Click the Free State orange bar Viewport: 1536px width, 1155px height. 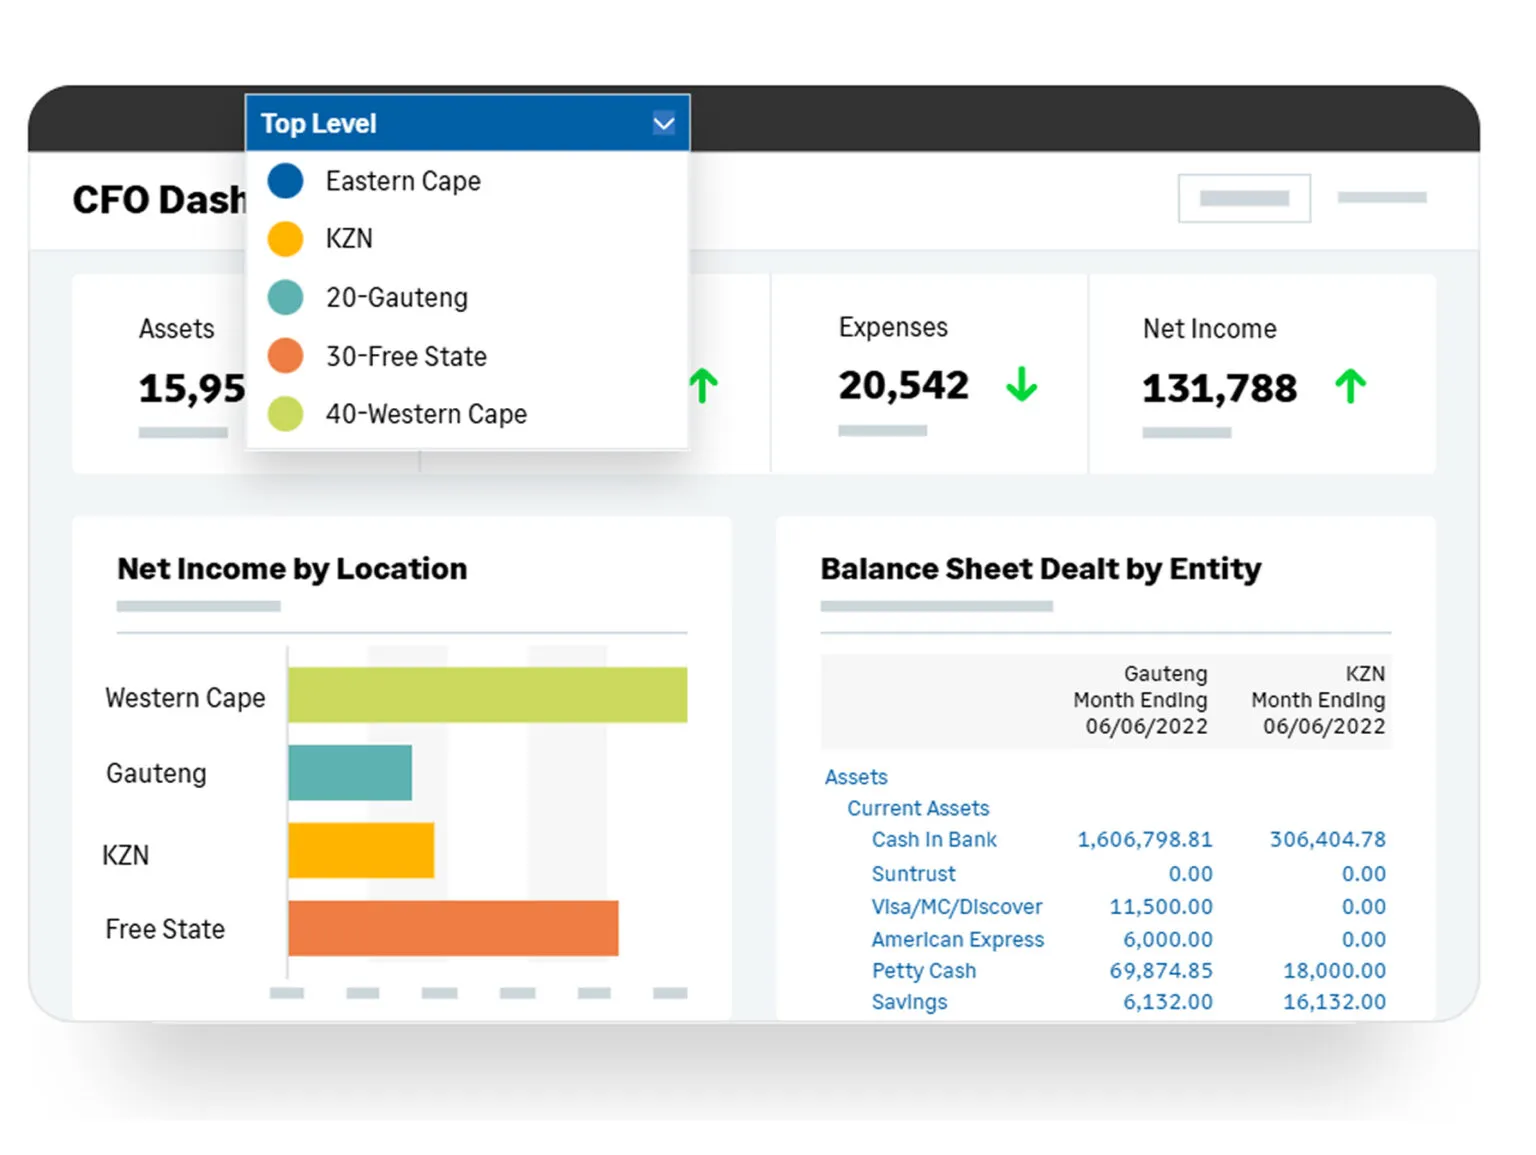[453, 930]
